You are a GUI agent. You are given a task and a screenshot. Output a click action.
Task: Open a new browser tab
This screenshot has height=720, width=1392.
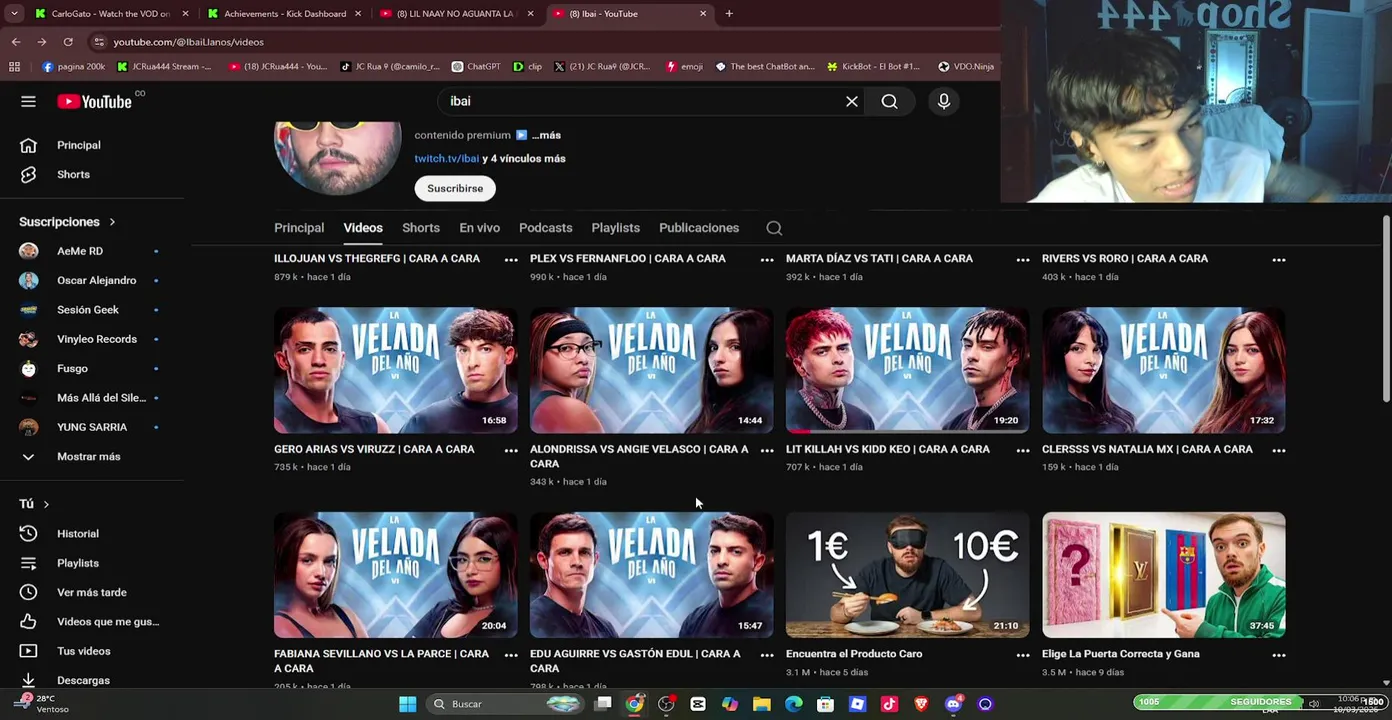(x=729, y=14)
